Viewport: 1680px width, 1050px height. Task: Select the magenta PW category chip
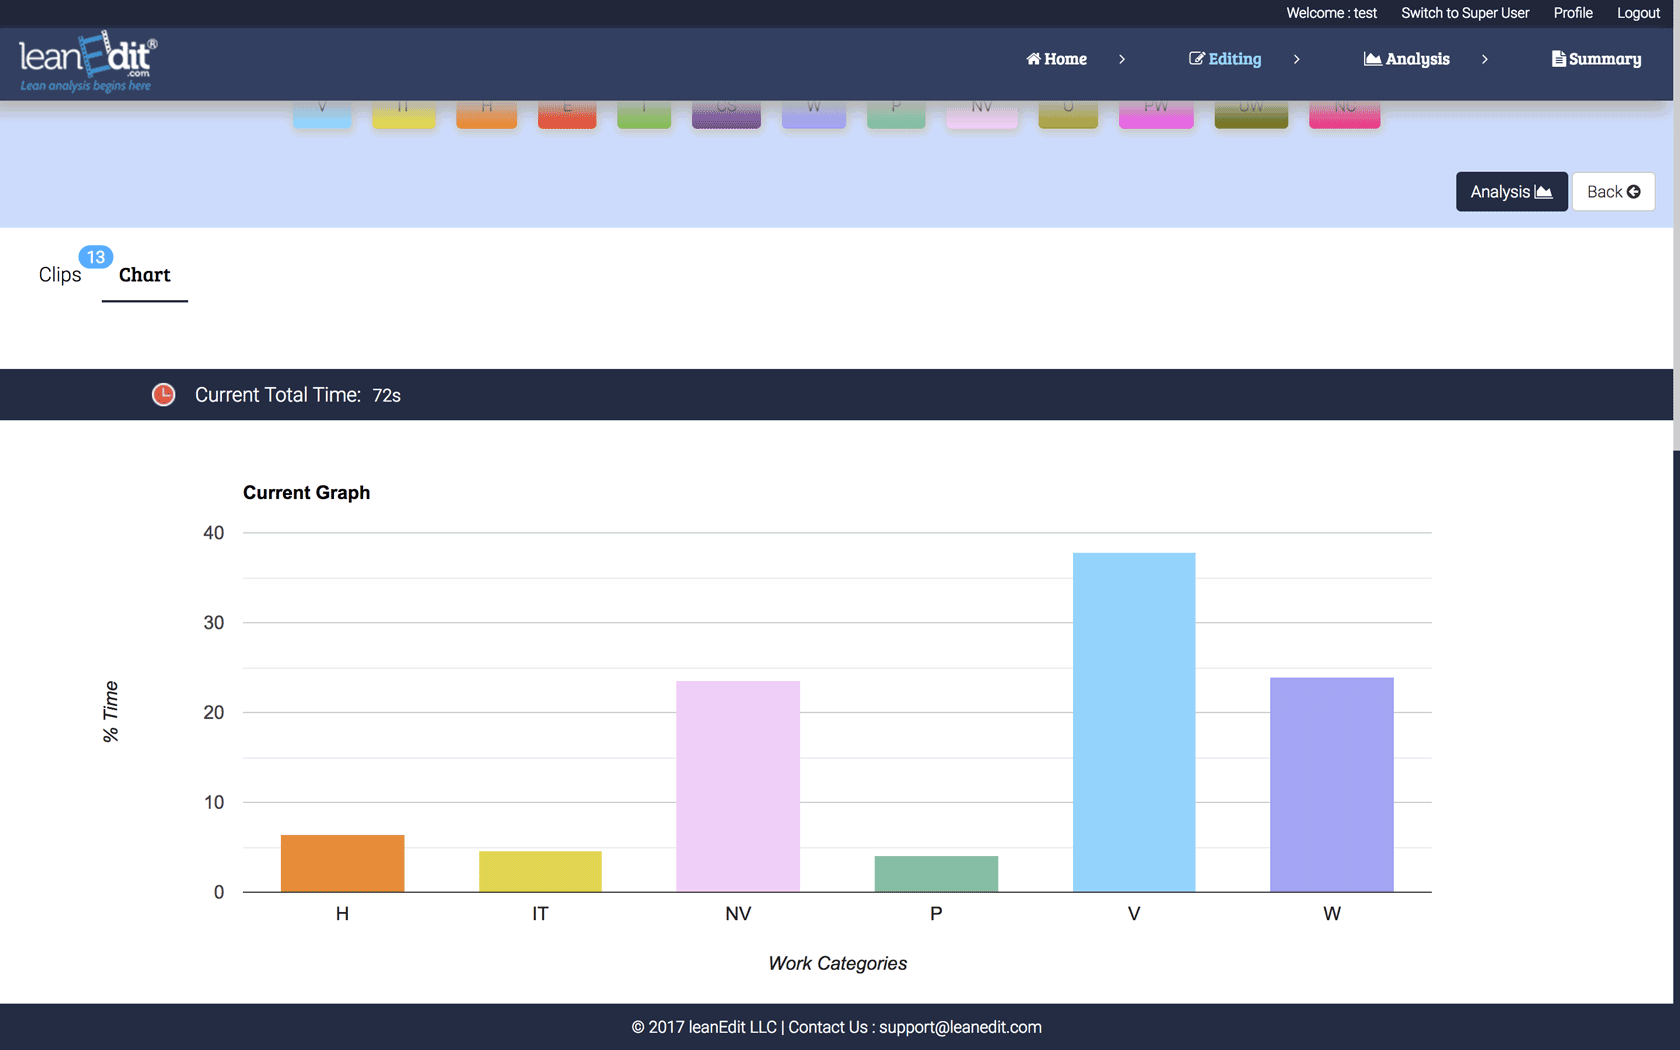point(1156,113)
